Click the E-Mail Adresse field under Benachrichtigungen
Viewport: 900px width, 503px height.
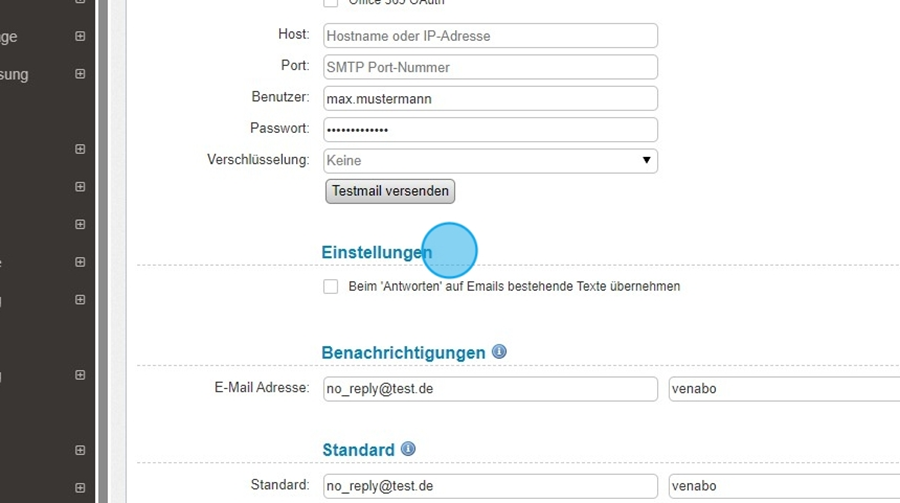pos(490,388)
